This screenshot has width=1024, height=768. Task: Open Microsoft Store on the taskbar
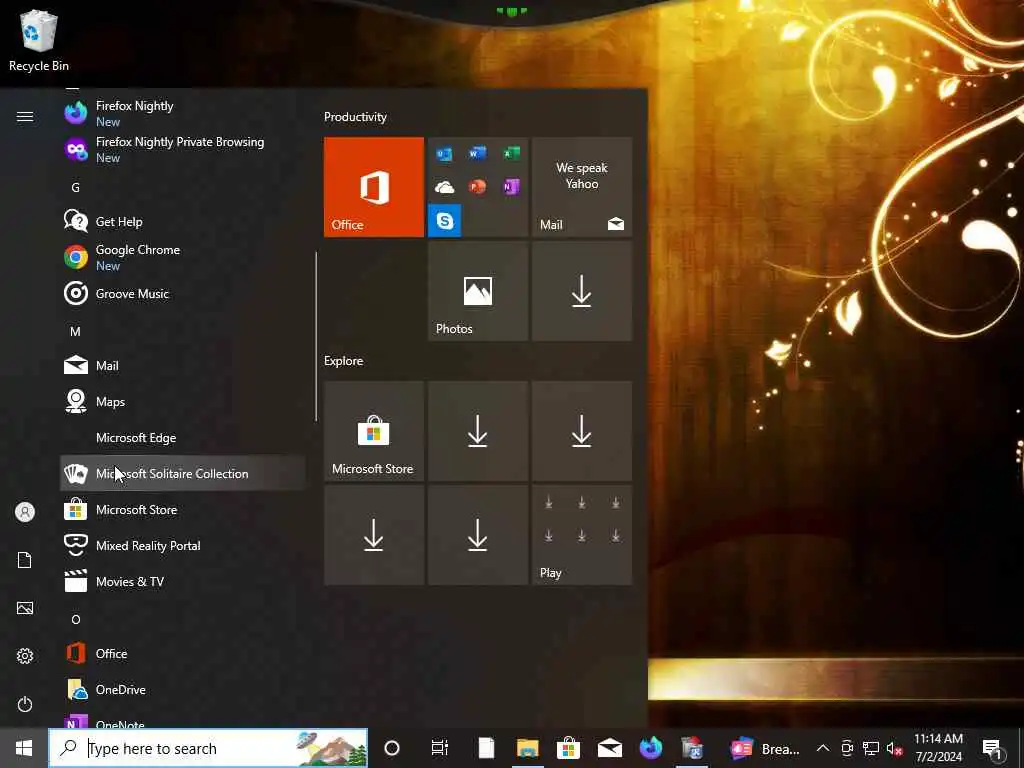(x=569, y=748)
